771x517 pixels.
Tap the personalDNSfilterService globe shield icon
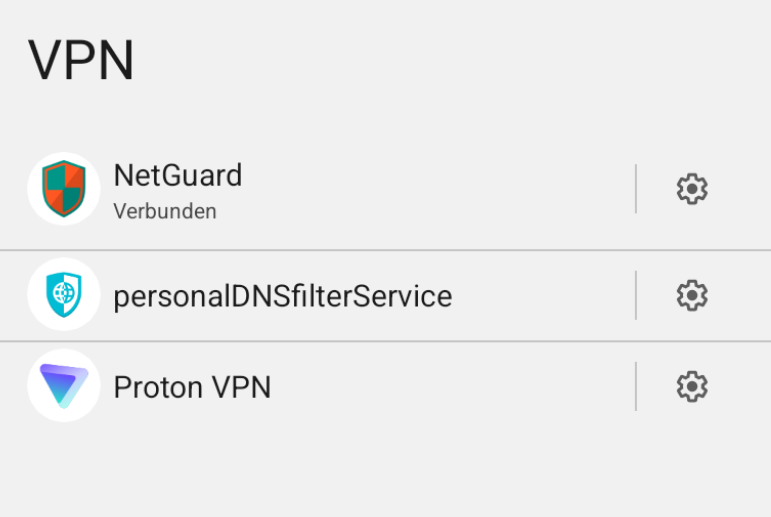click(64, 295)
